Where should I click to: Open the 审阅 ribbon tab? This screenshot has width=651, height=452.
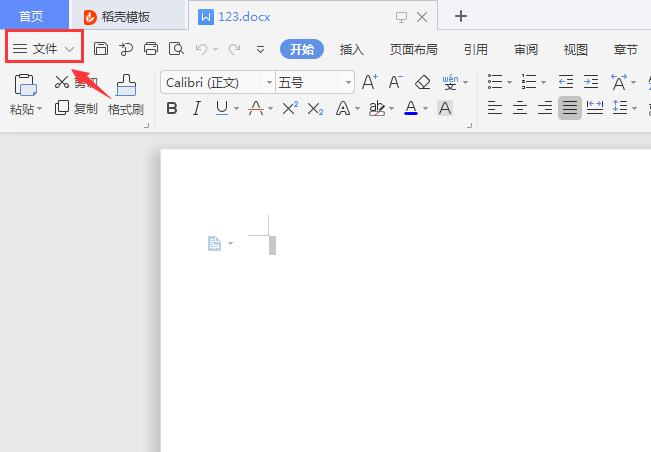click(x=526, y=49)
